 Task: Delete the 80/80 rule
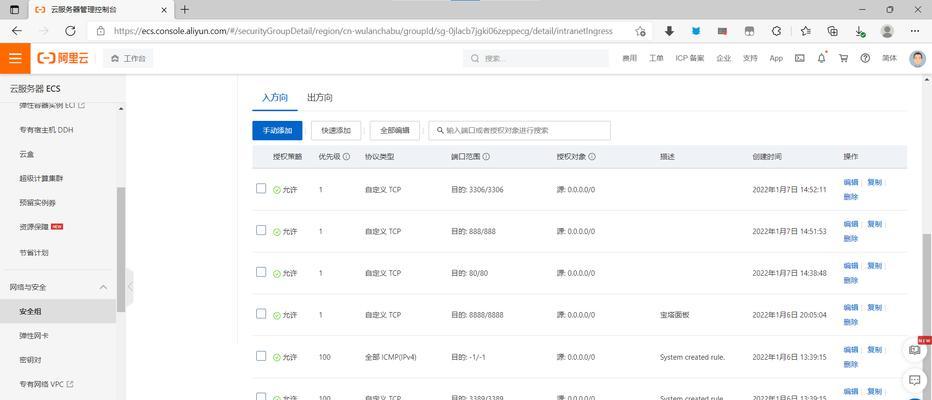[x=851, y=281]
